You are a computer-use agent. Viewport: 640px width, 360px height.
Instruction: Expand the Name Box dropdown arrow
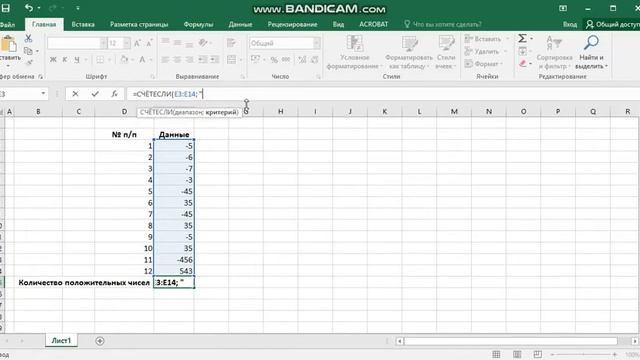point(43,93)
